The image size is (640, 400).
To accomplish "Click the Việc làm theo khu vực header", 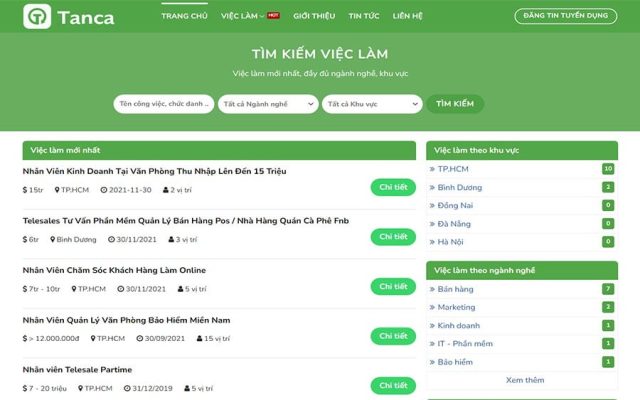I will click(x=522, y=150).
